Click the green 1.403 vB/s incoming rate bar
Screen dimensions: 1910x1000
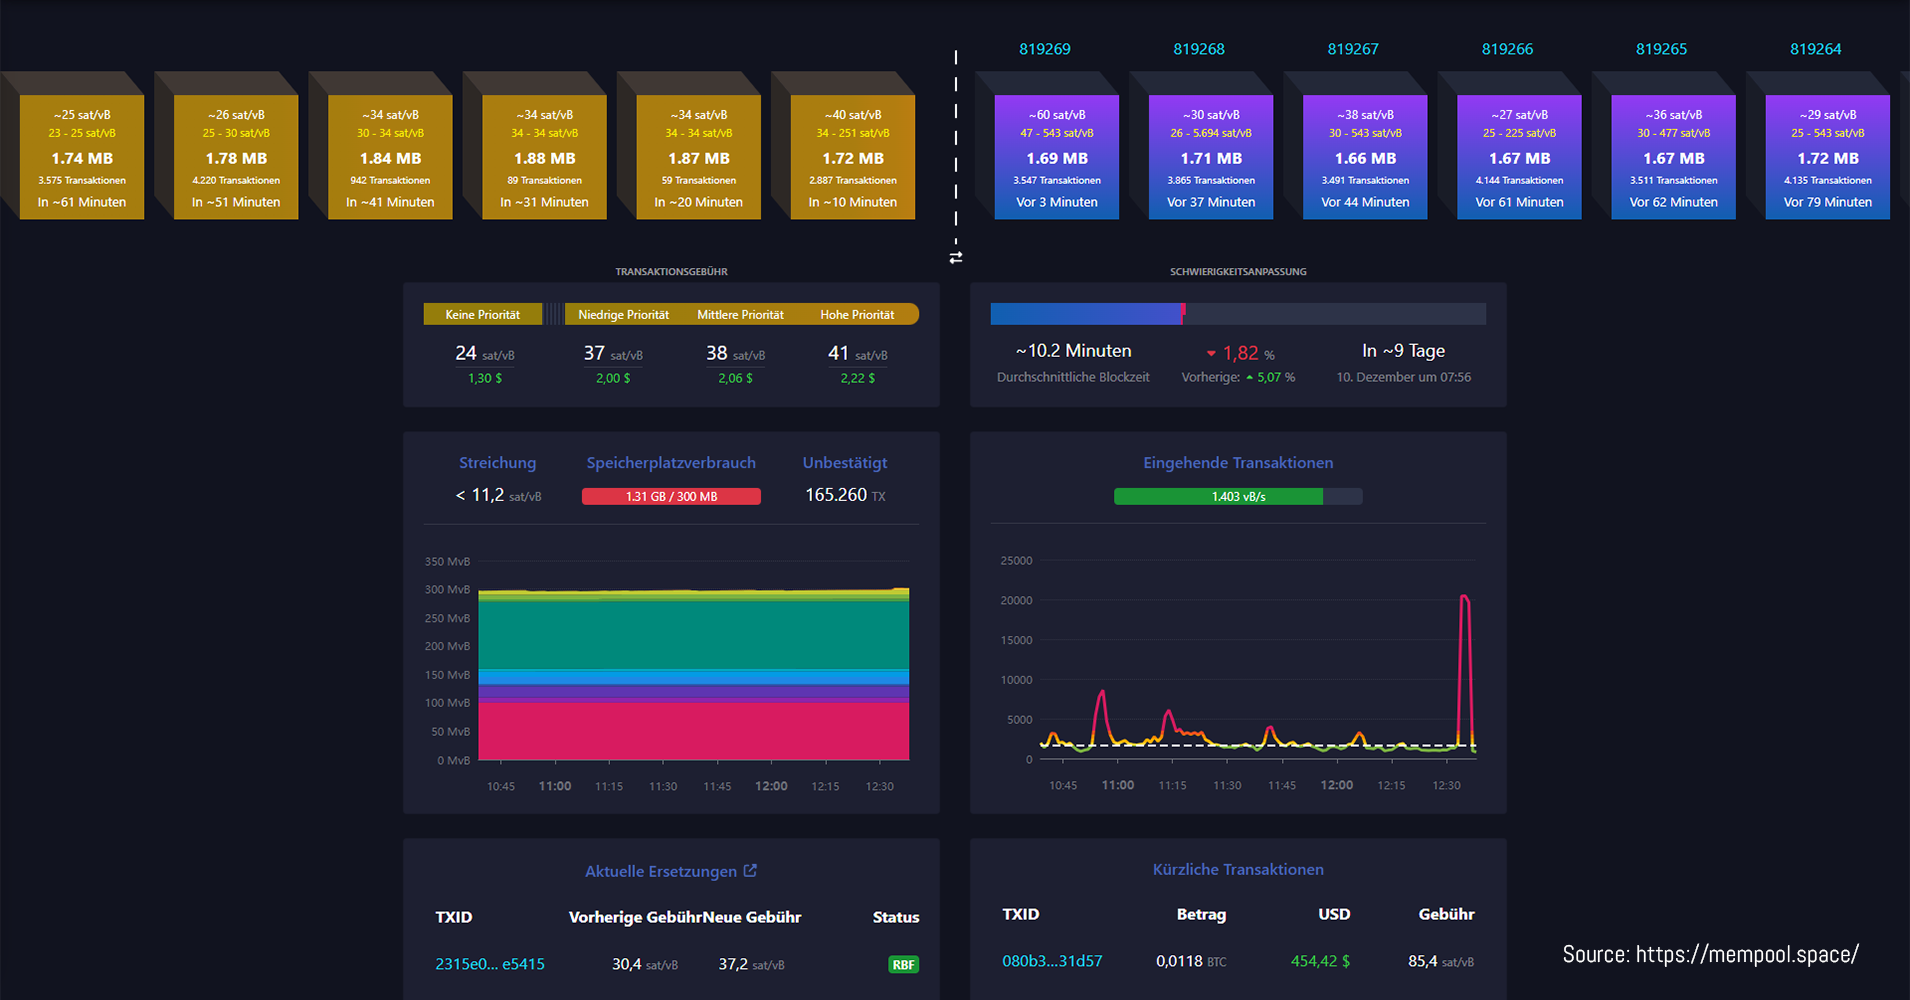(1238, 496)
